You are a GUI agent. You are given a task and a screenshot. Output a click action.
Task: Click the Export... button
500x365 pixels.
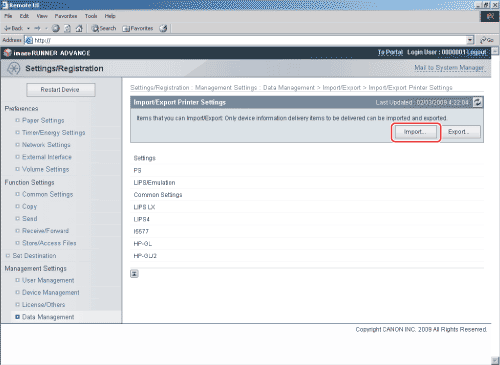[x=459, y=132]
